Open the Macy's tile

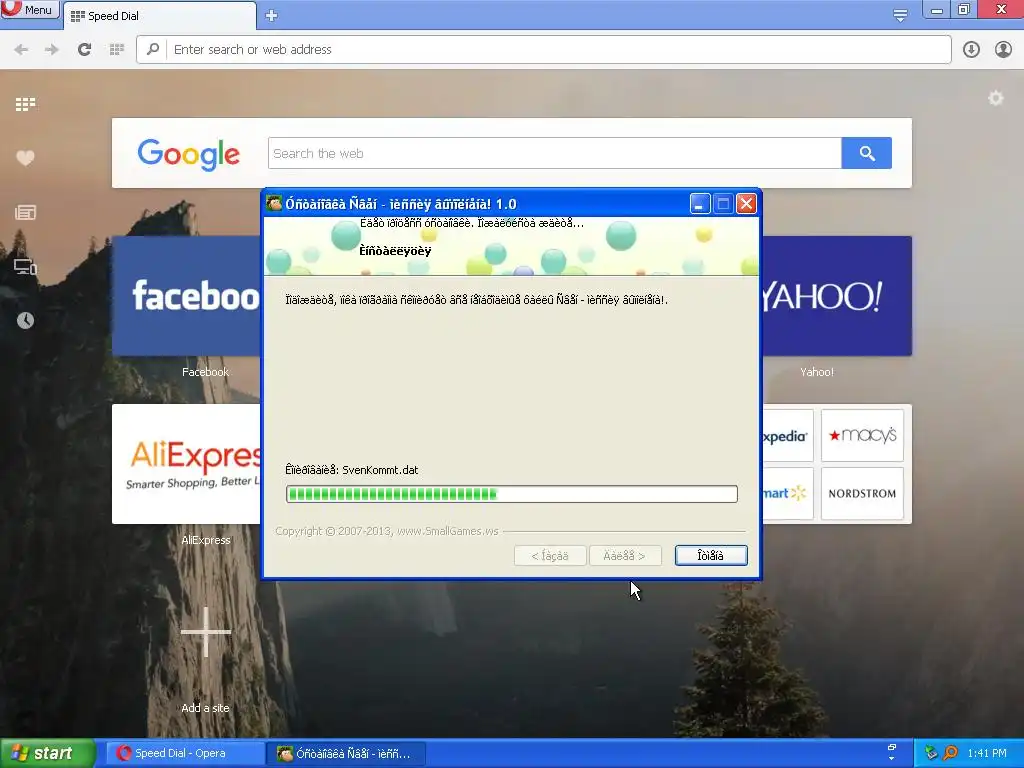click(x=862, y=436)
